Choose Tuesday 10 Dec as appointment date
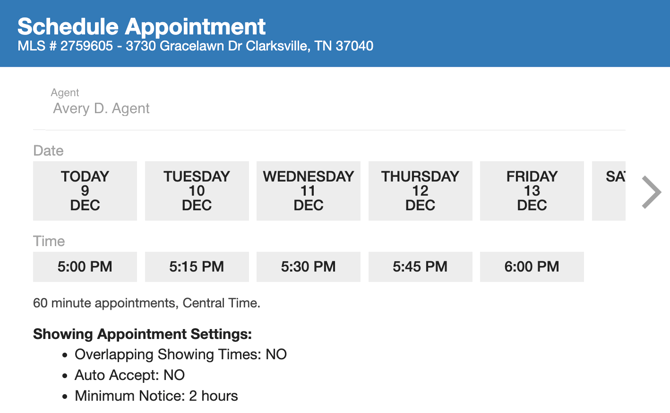This screenshot has height=413, width=670. (197, 191)
